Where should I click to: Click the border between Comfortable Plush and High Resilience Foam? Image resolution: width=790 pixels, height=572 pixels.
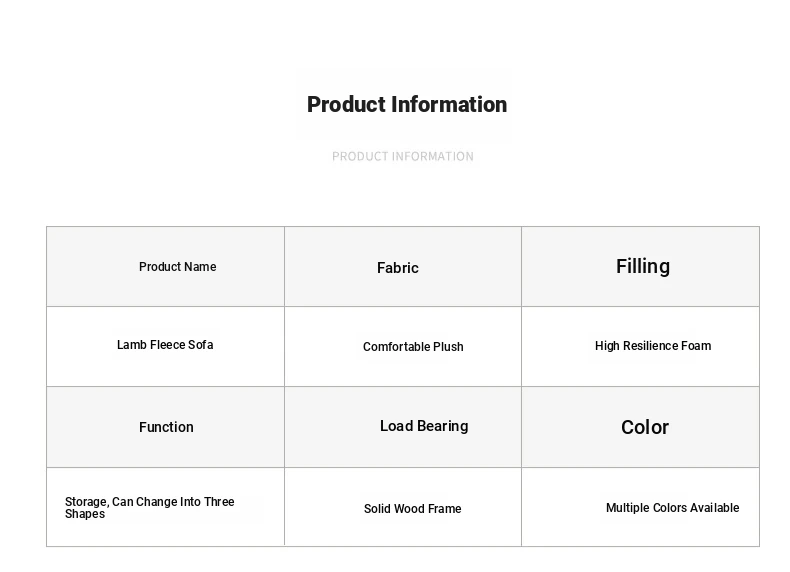(521, 346)
